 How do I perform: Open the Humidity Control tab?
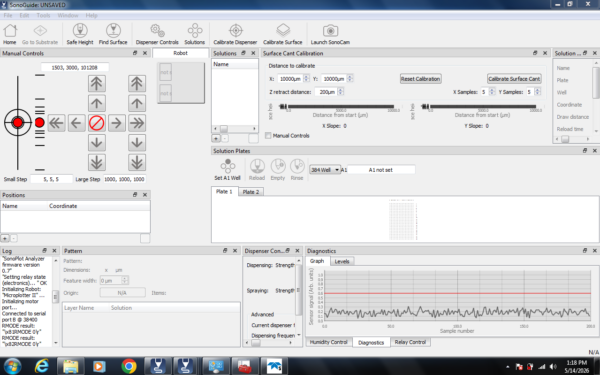click(x=329, y=342)
